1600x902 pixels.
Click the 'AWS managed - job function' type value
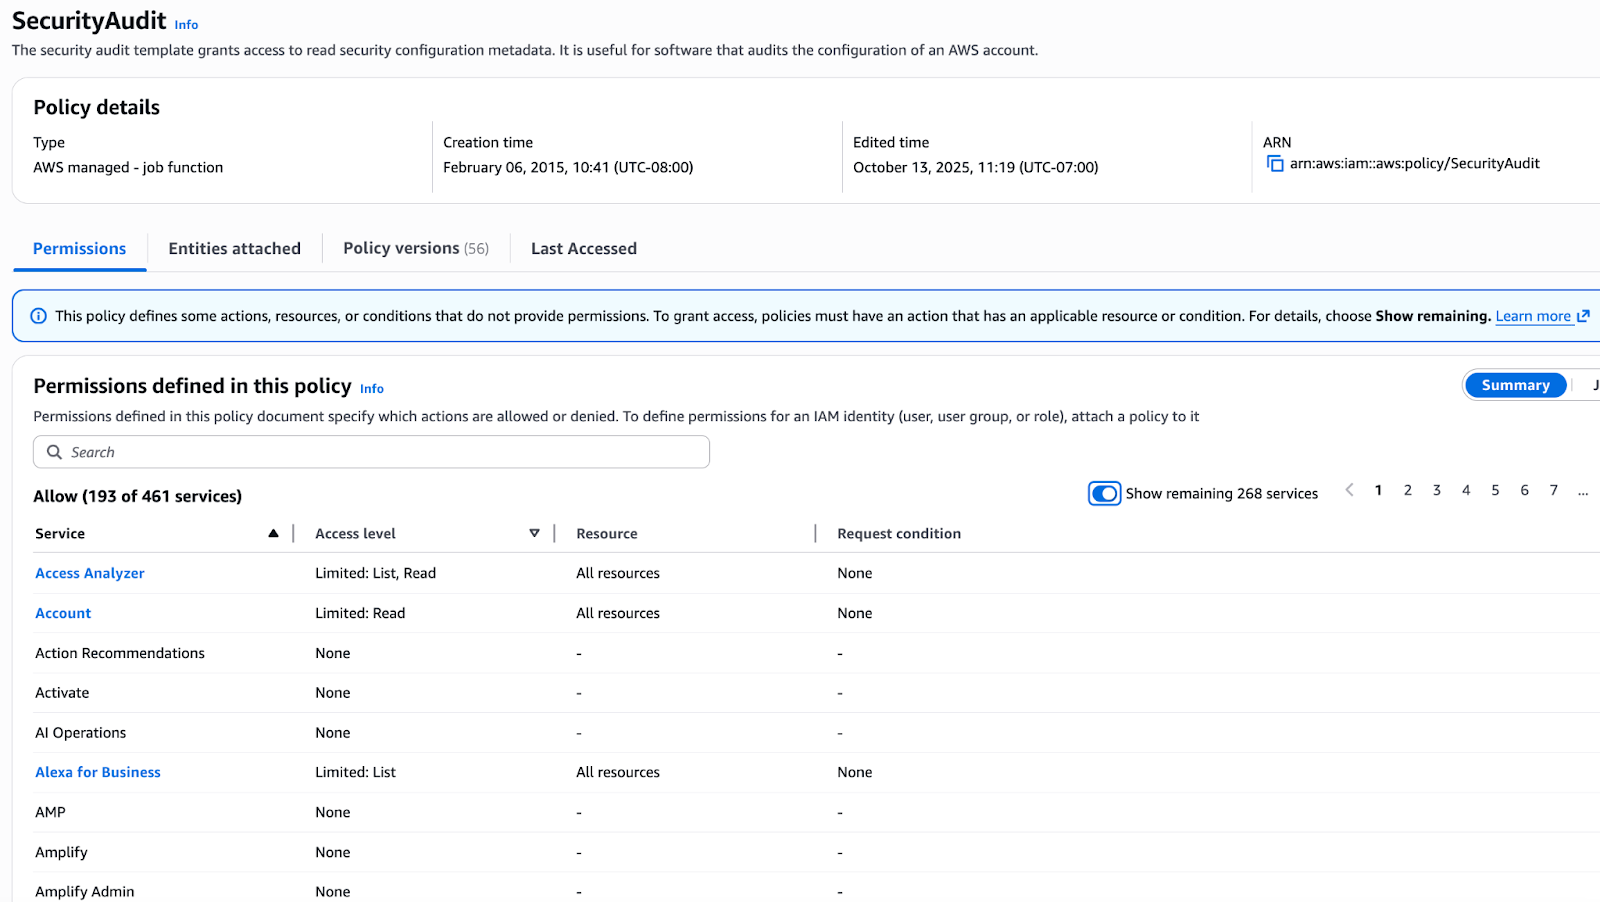128,167
